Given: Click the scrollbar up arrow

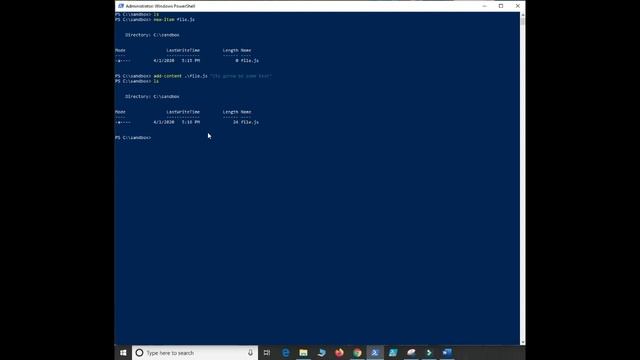Looking at the screenshot, I should click(x=523, y=15).
